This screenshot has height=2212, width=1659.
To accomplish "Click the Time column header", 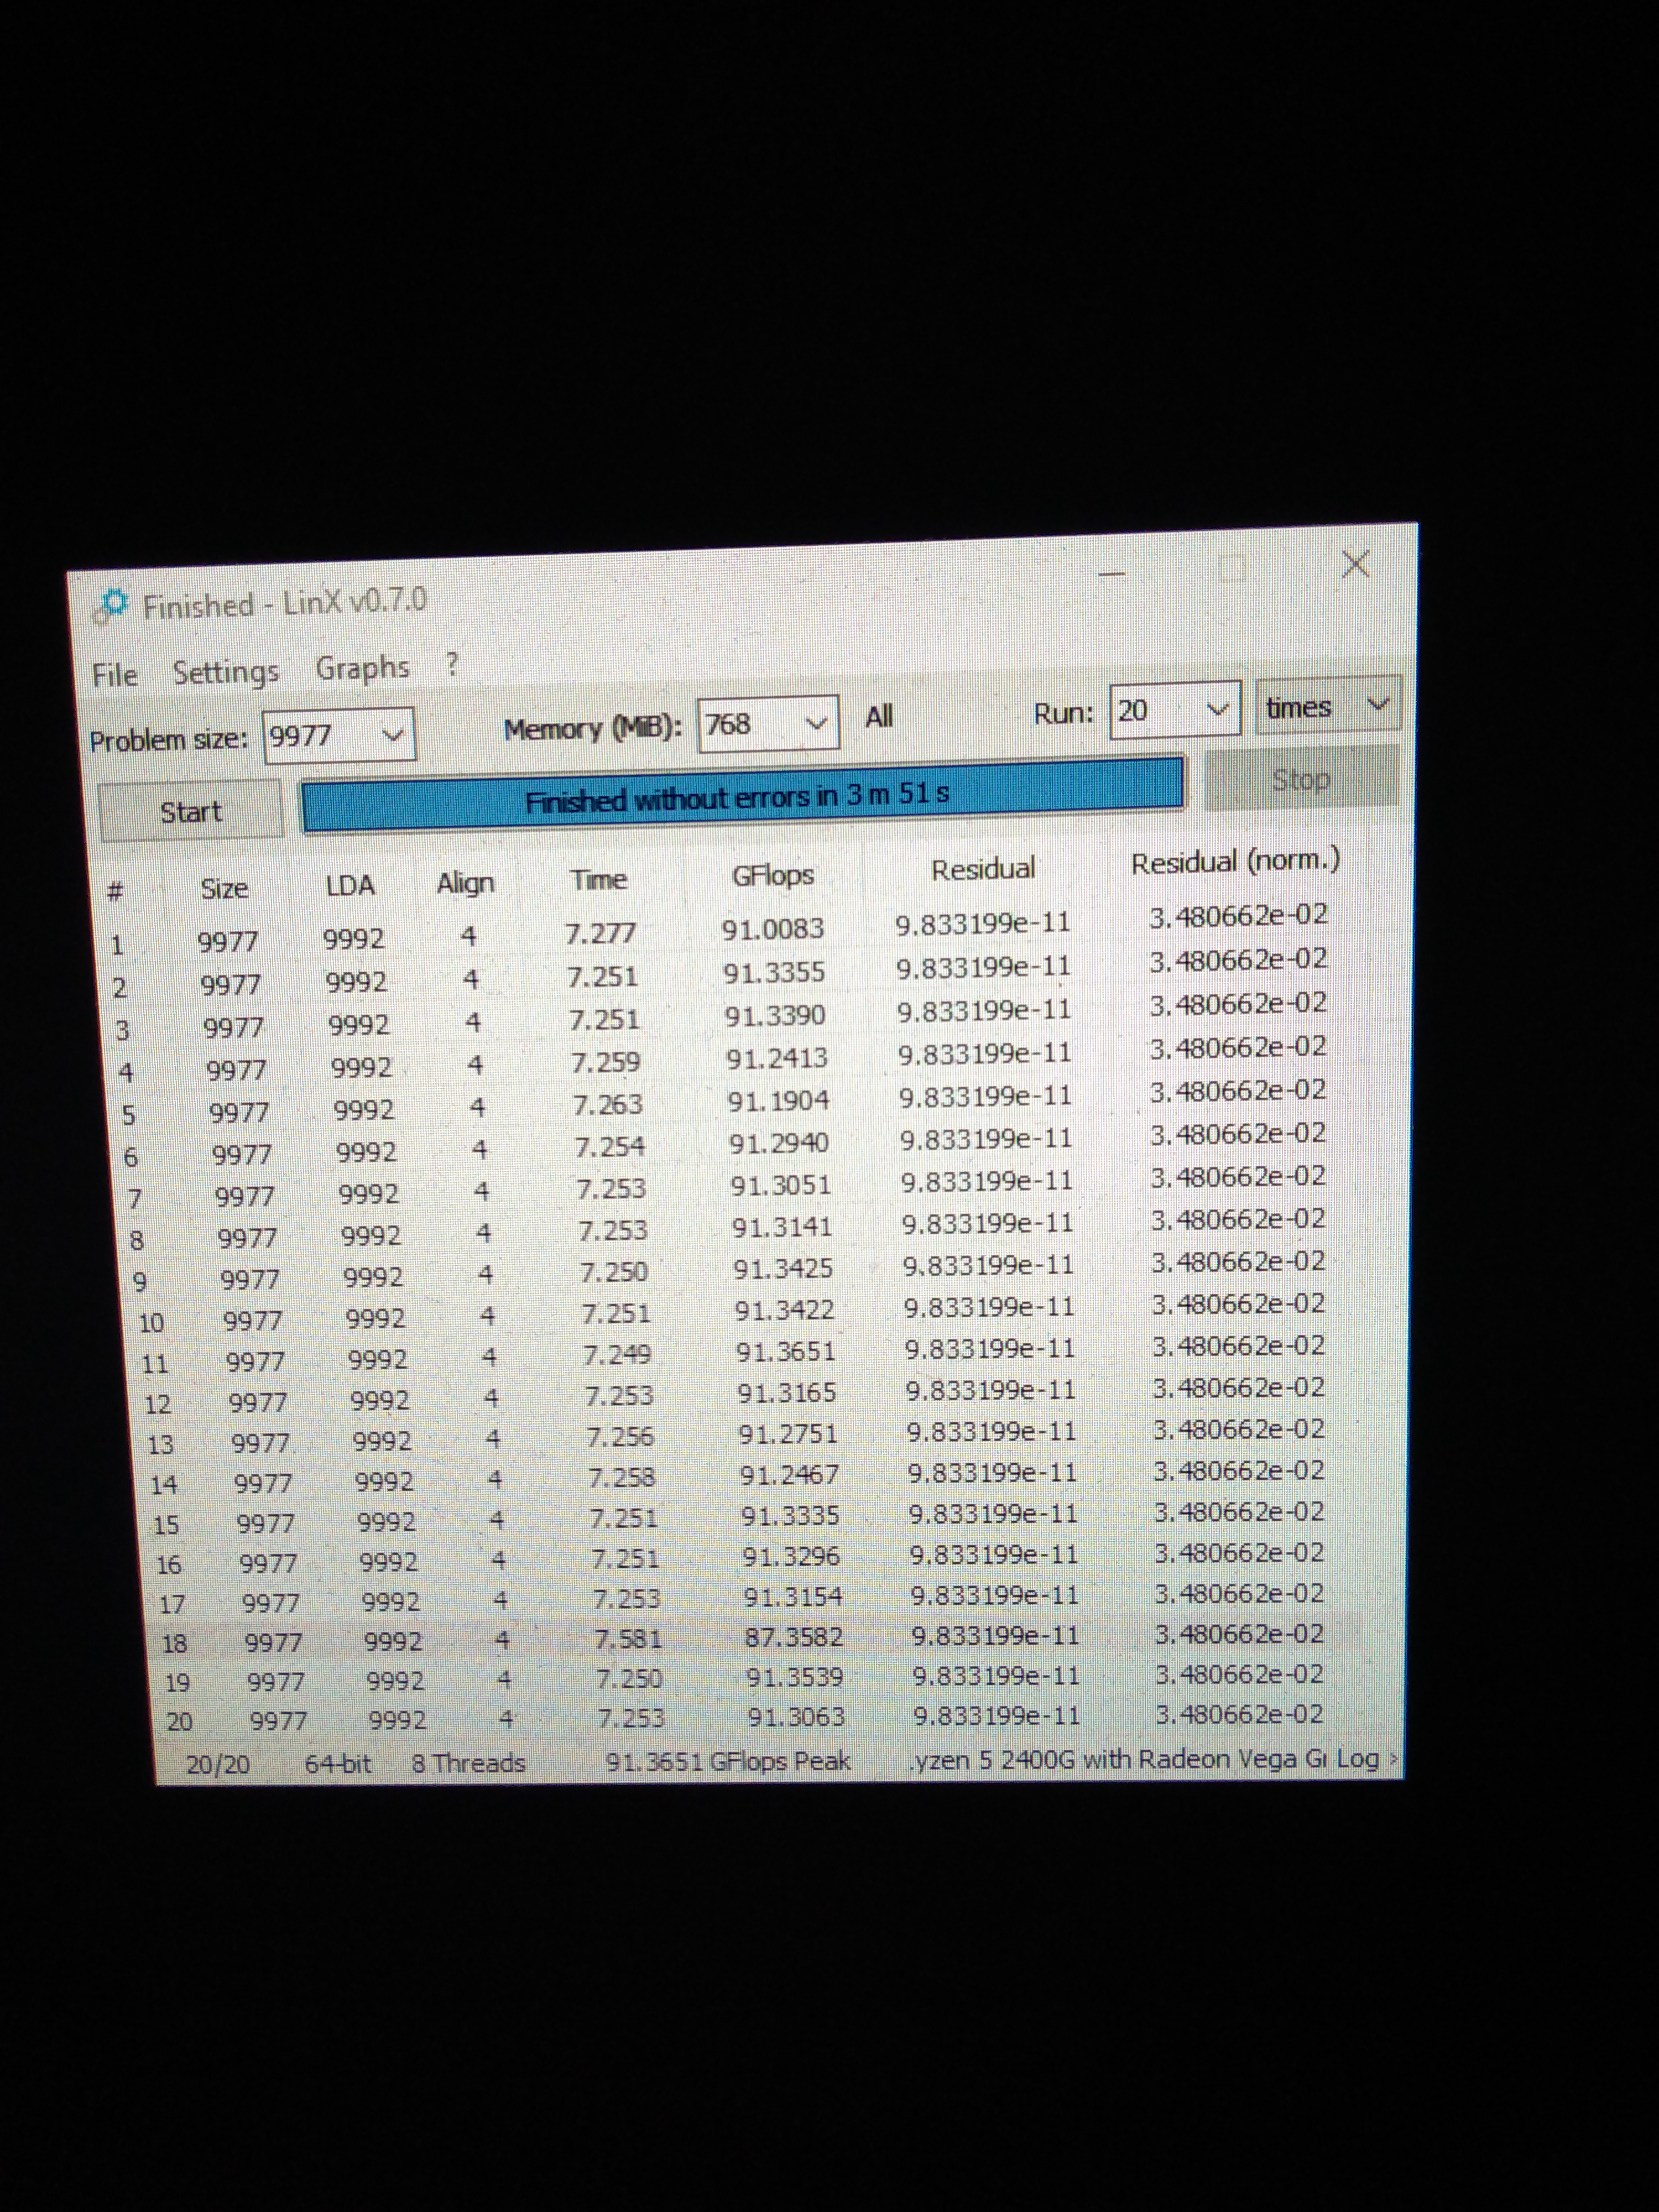I will [598, 880].
